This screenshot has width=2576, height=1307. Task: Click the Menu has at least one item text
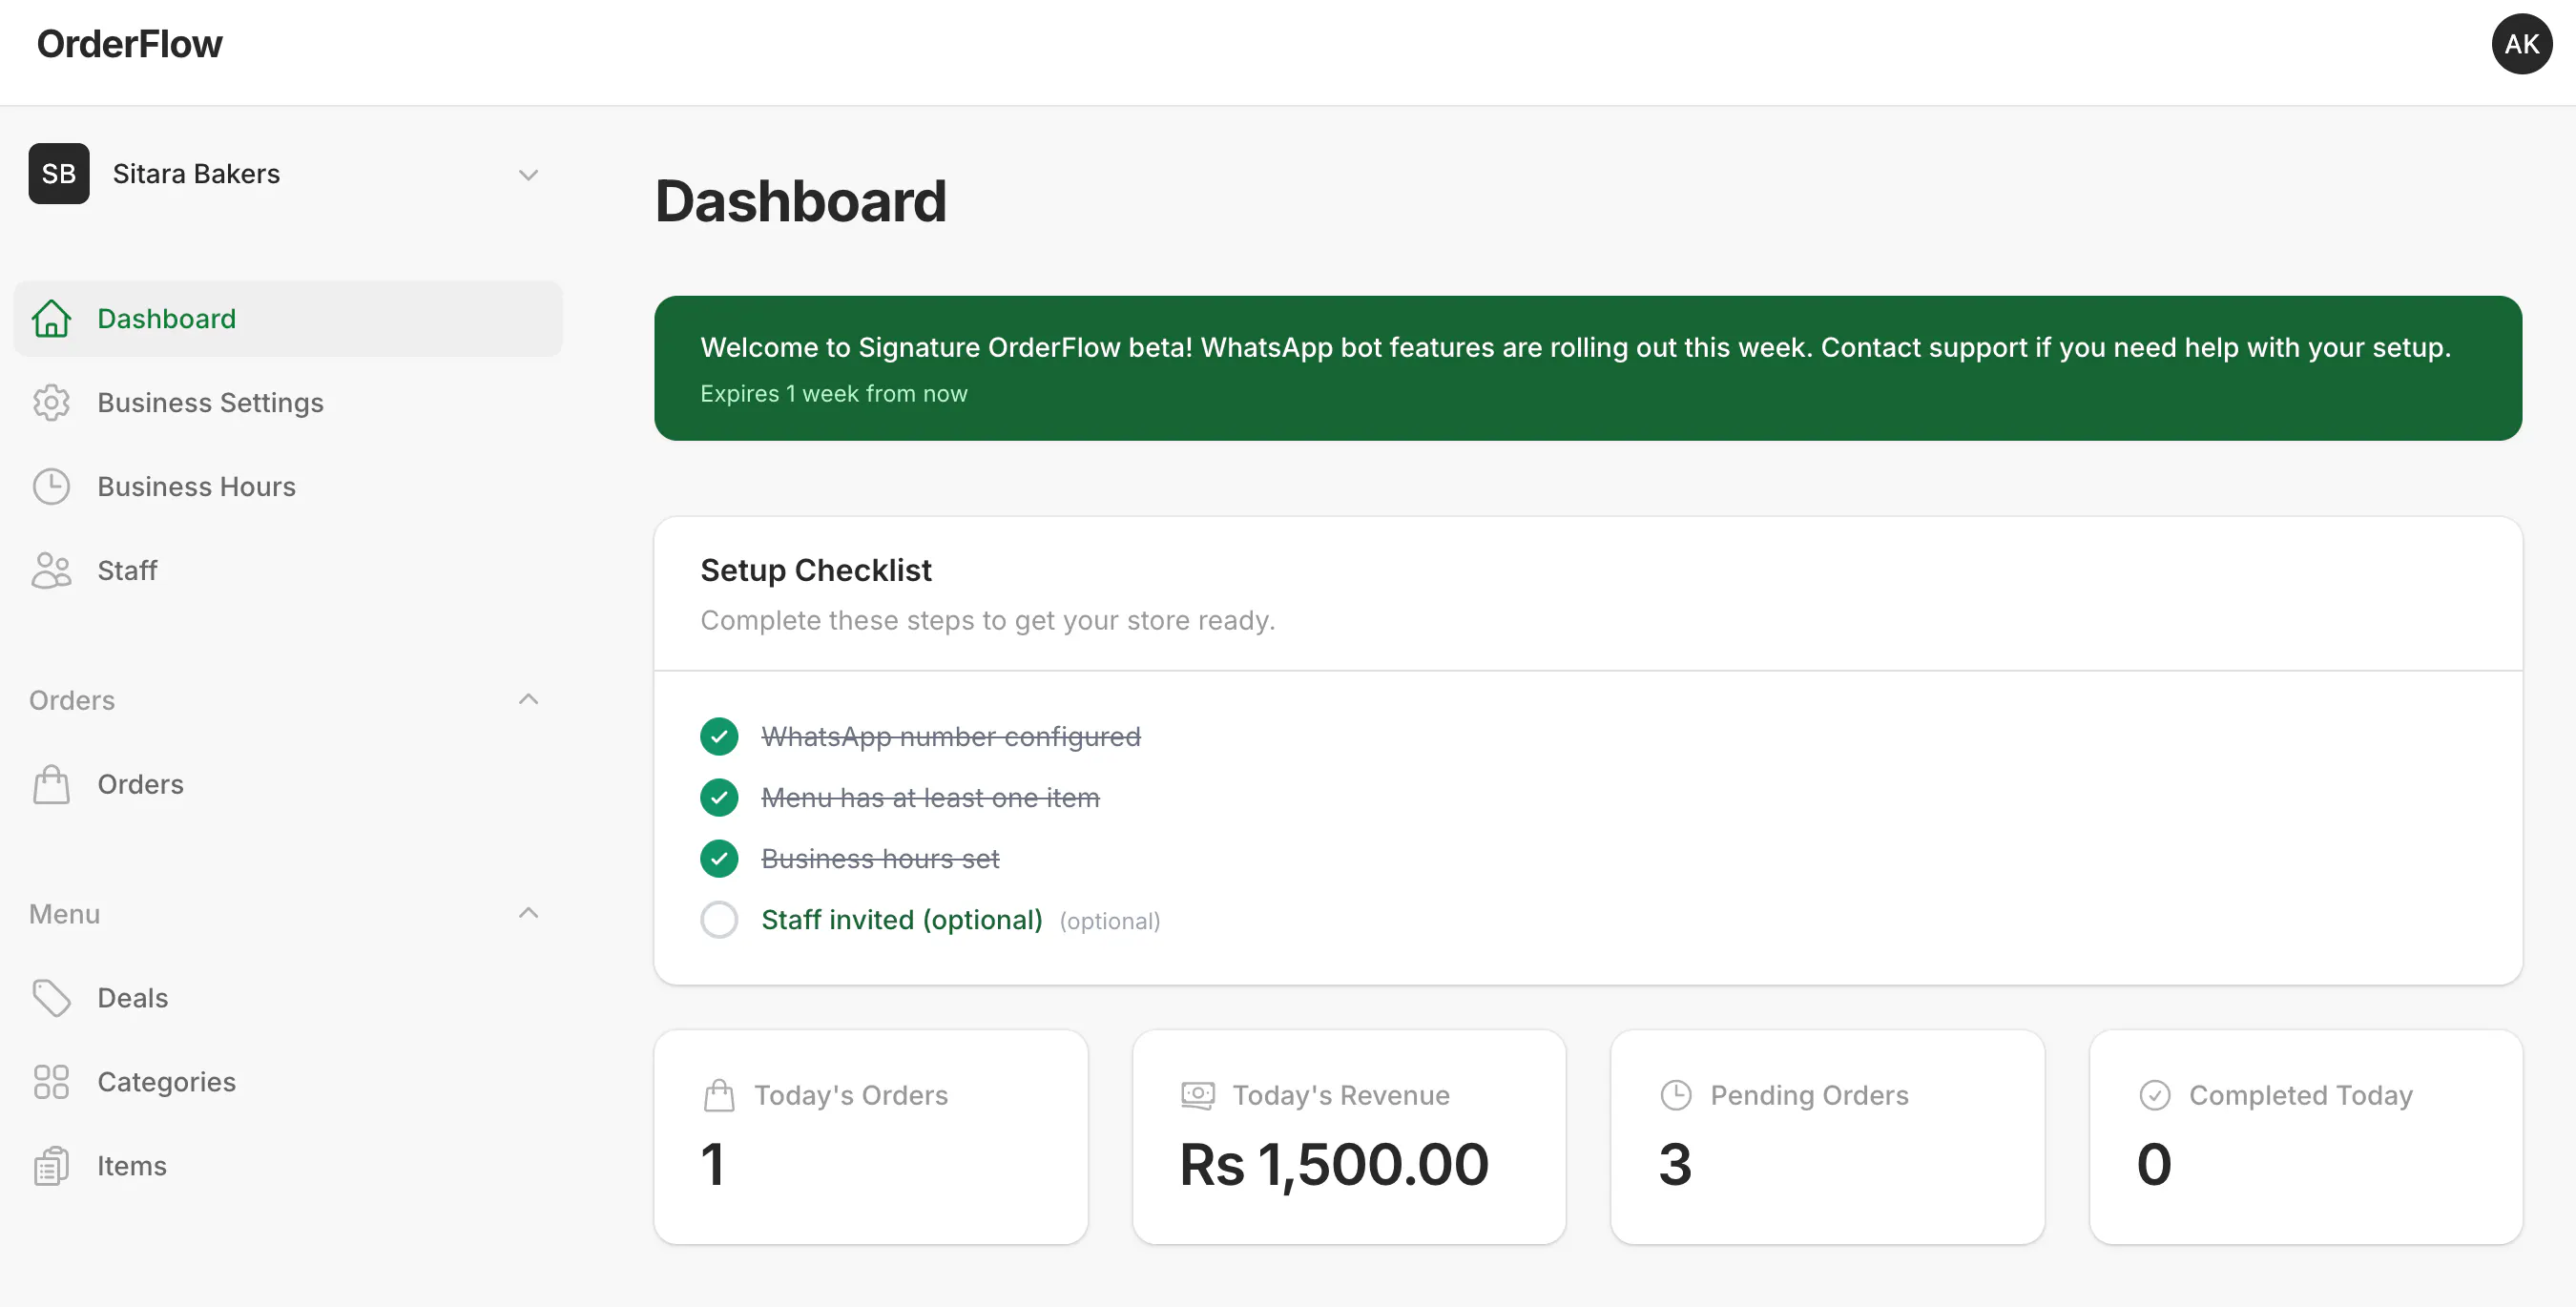[930, 798]
